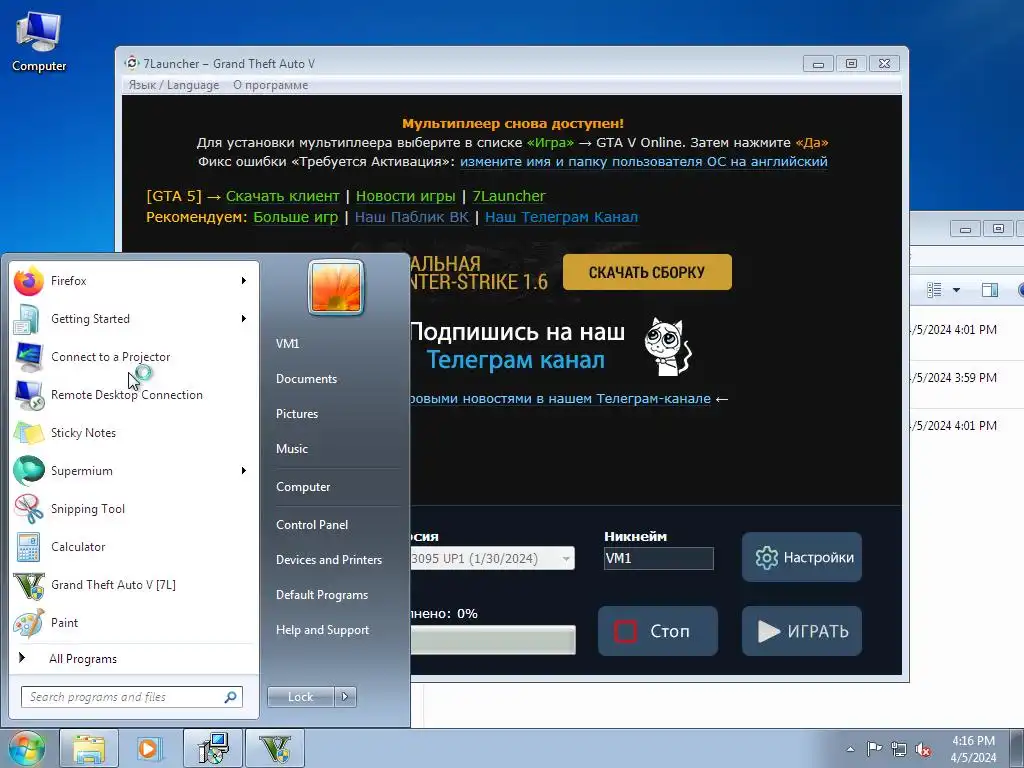This screenshot has height=768, width=1024.
Task: Open Computer from Start menu right pane
Action: tap(303, 487)
